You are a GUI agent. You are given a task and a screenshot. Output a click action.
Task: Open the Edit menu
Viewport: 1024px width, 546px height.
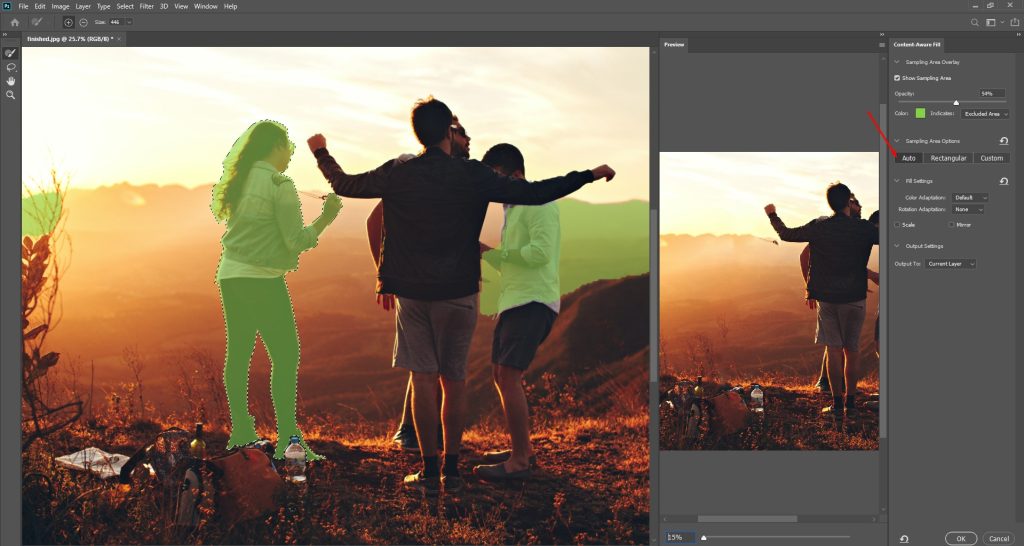point(40,7)
